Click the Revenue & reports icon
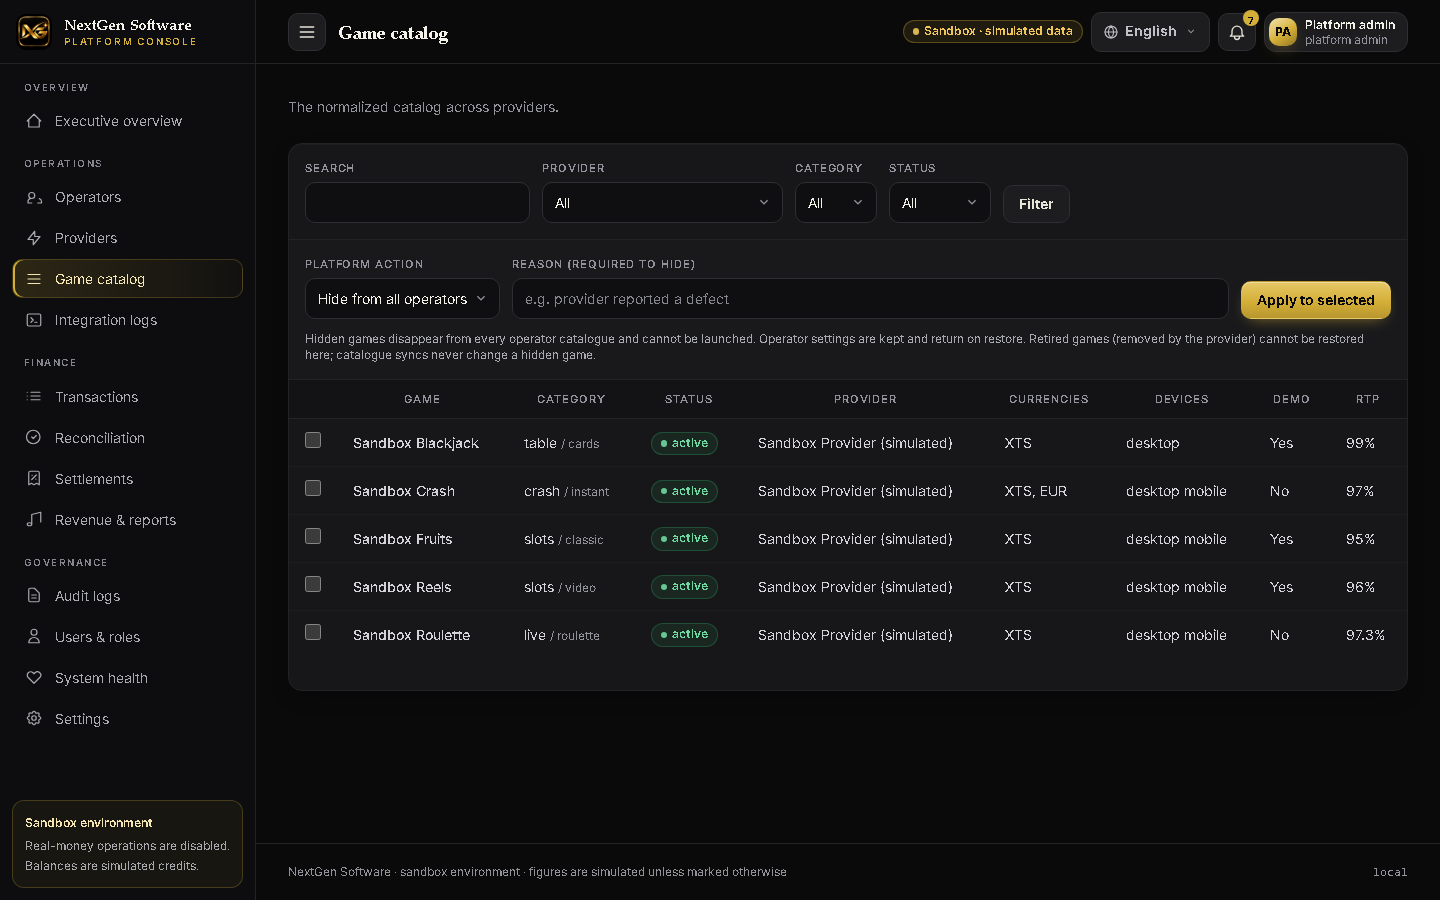The width and height of the screenshot is (1440, 900). 34,520
